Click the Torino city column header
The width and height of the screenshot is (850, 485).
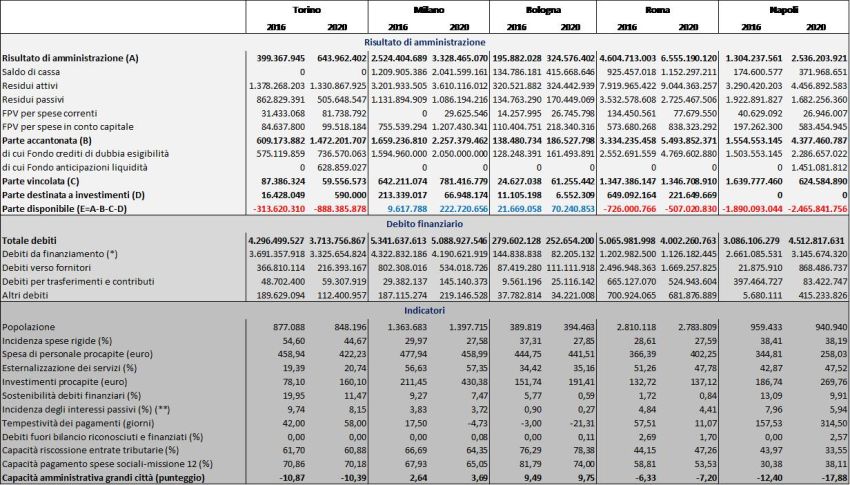[307, 8]
